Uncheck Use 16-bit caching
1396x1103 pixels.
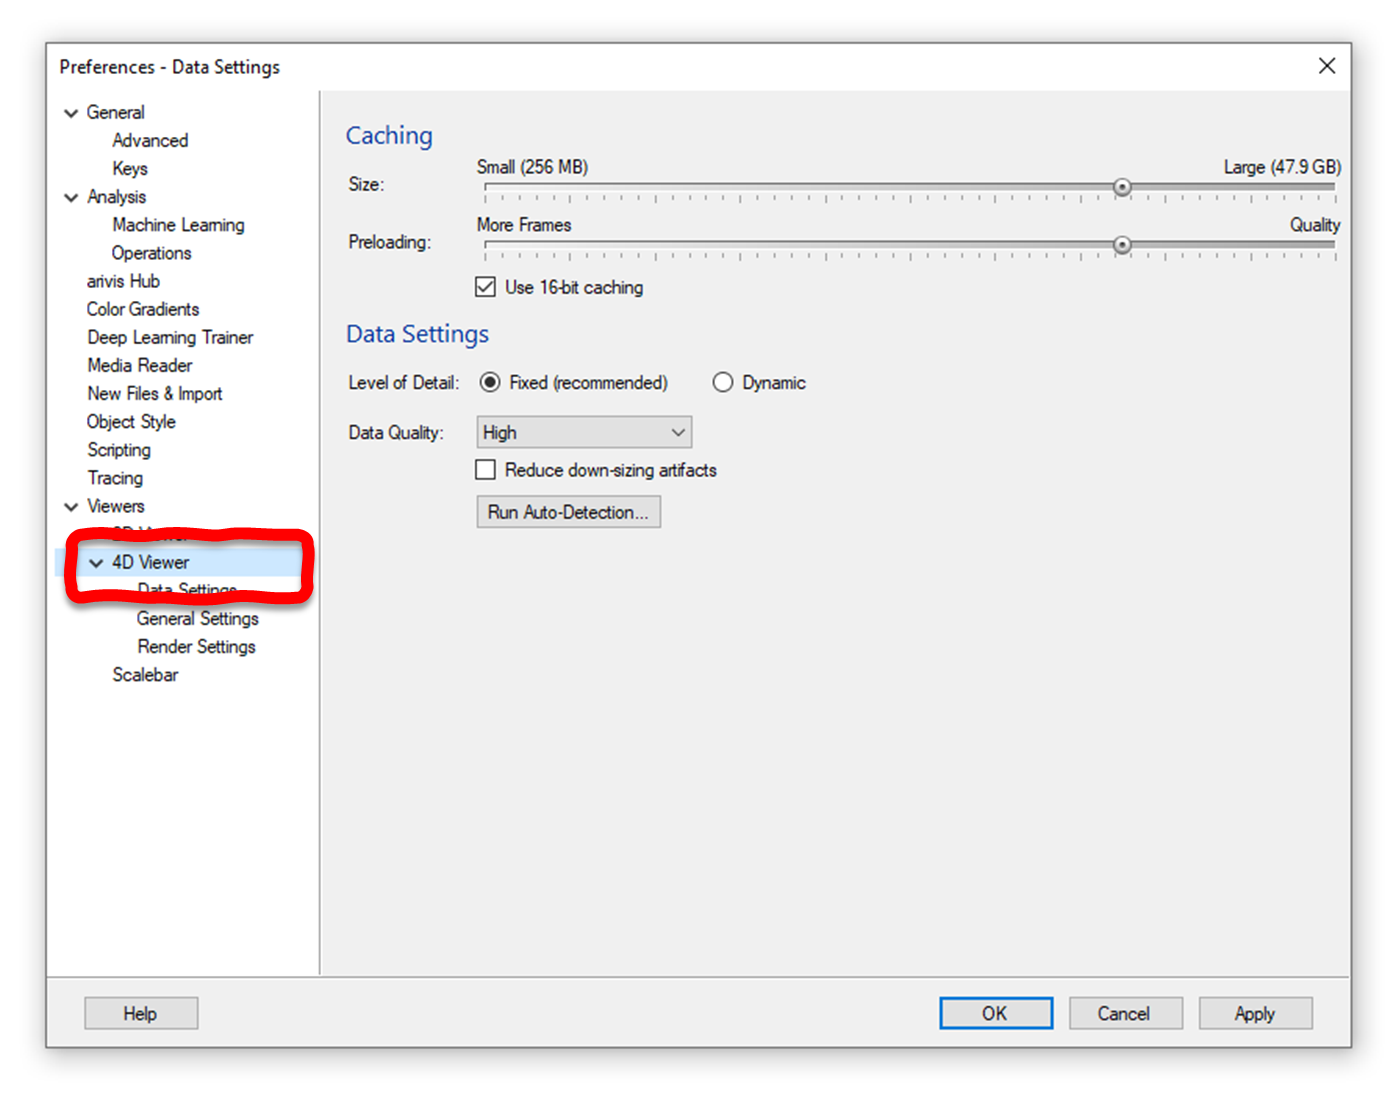[485, 287]
